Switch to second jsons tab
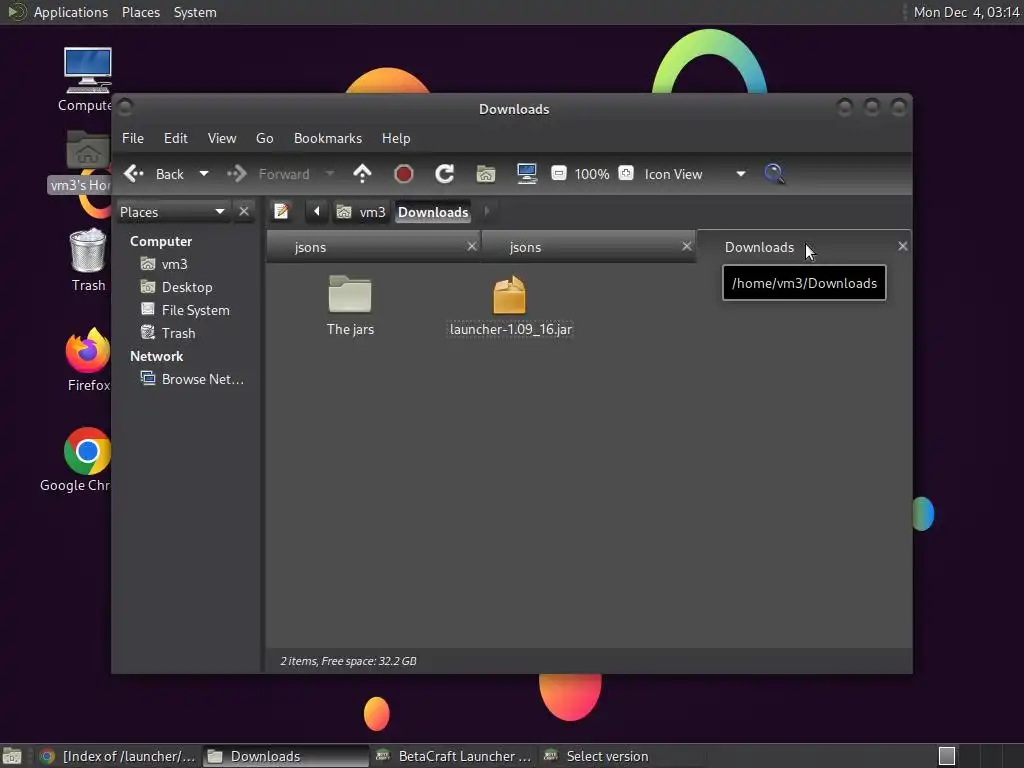This screenshot has width=1024, height=768. tap(588, 247)
